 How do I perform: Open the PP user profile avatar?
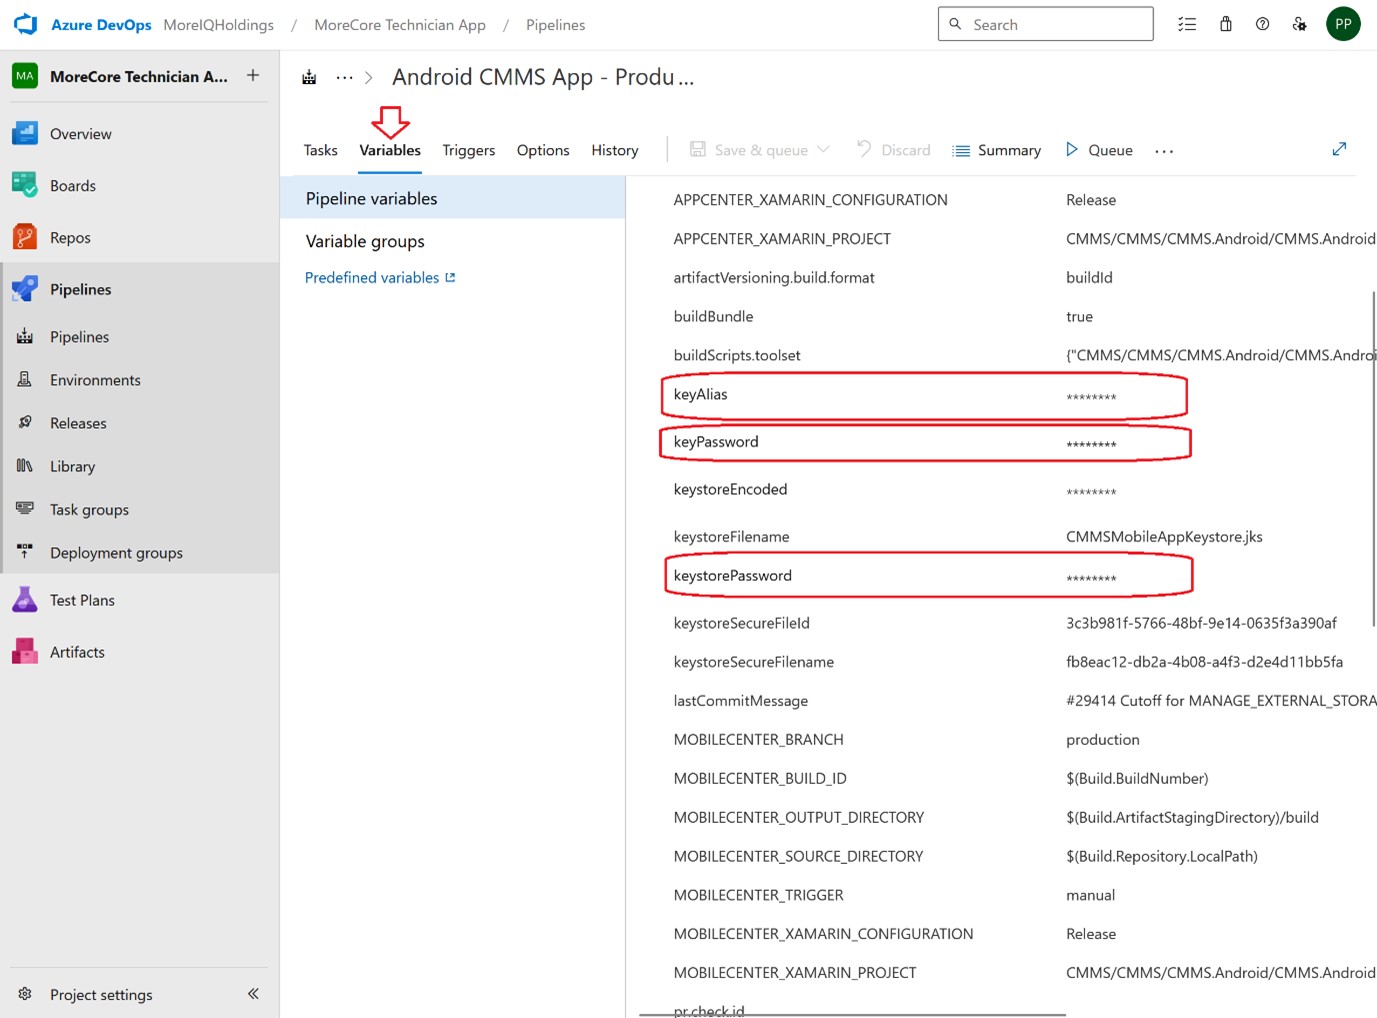[x=1343, y=24]
